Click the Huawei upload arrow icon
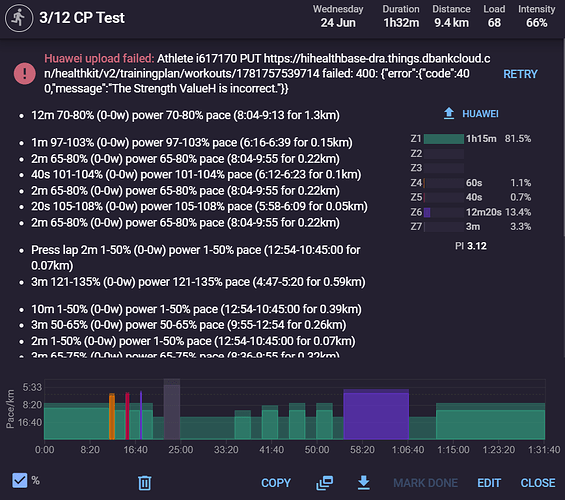The image size is (565, 500). [449, 113]
